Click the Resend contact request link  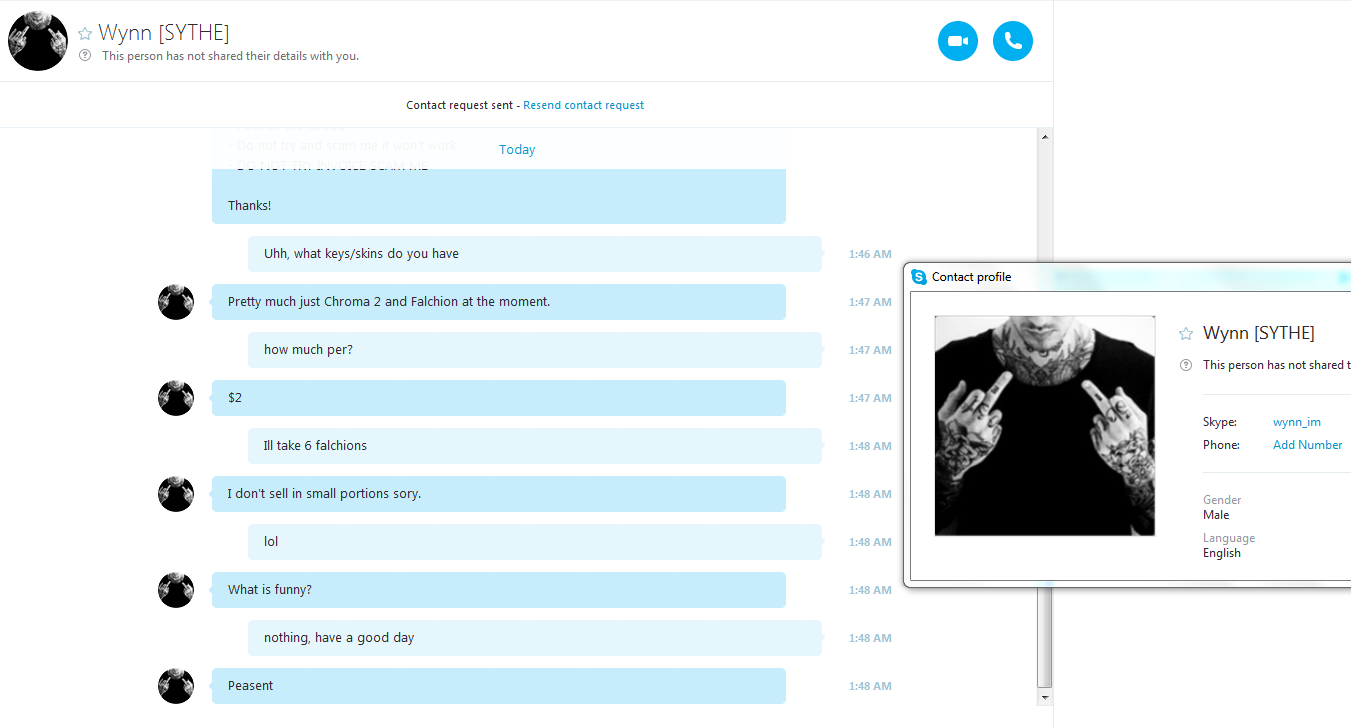point(583,105)
